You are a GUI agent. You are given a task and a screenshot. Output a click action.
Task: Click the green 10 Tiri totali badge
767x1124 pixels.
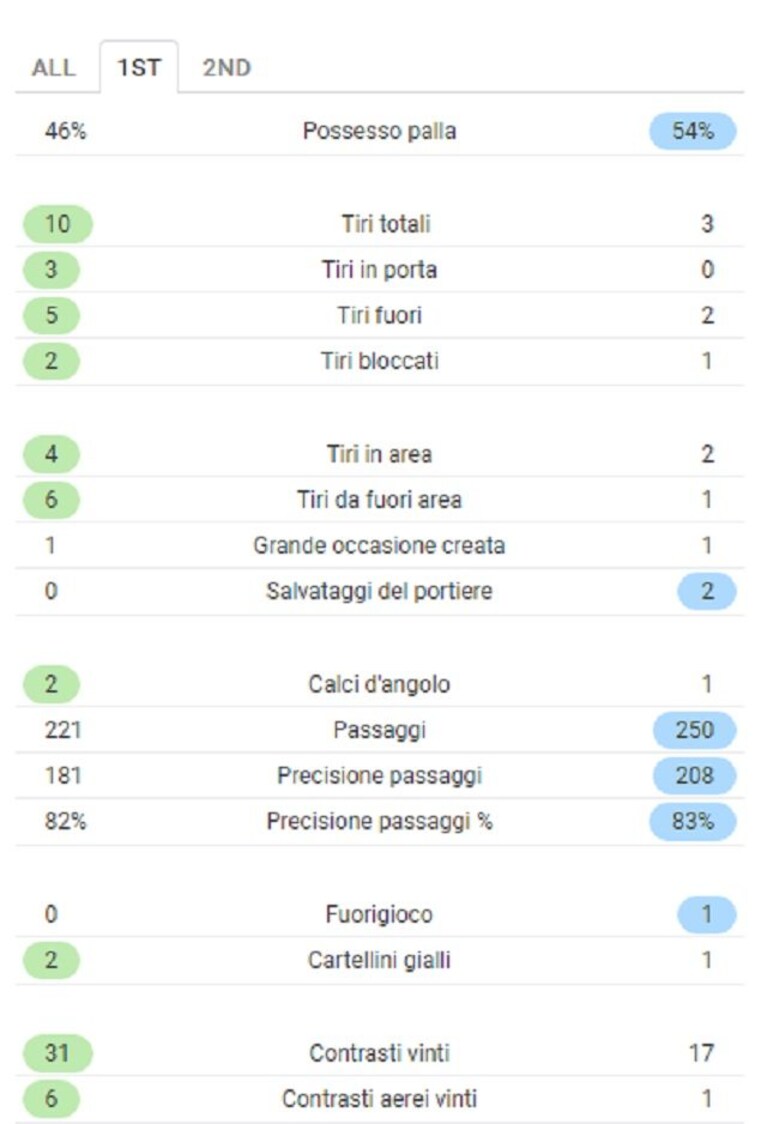point(58,224)
